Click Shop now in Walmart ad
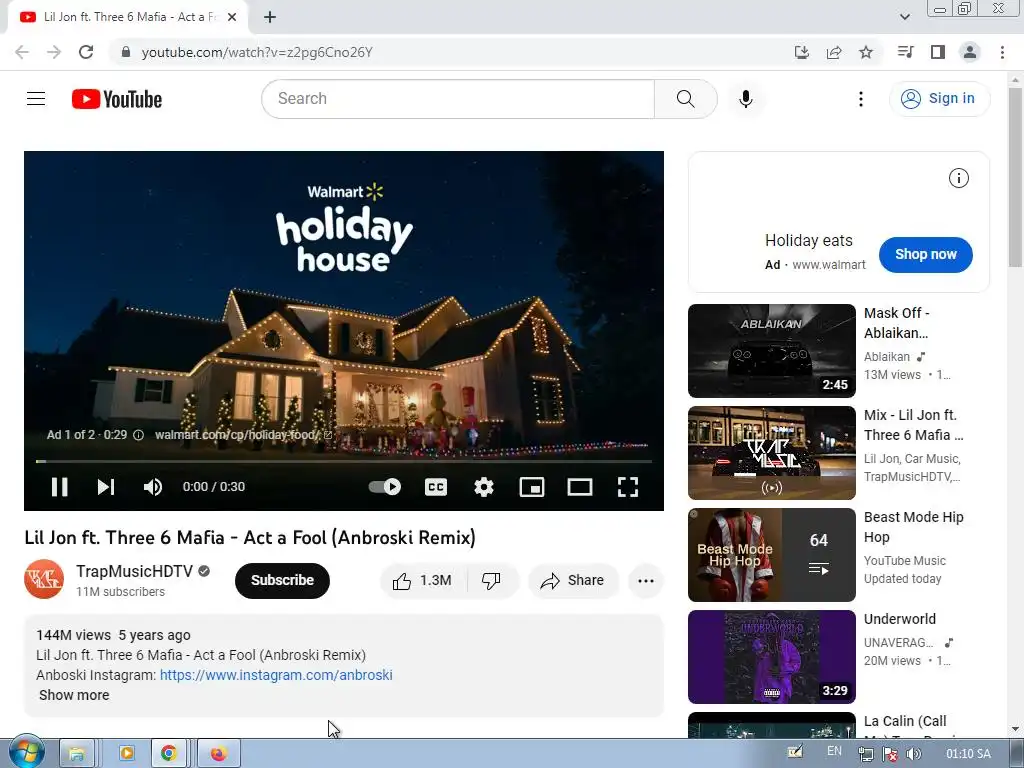Image resolution: width=1024 pixels, height=768 pixels. (x=925, y=255)
